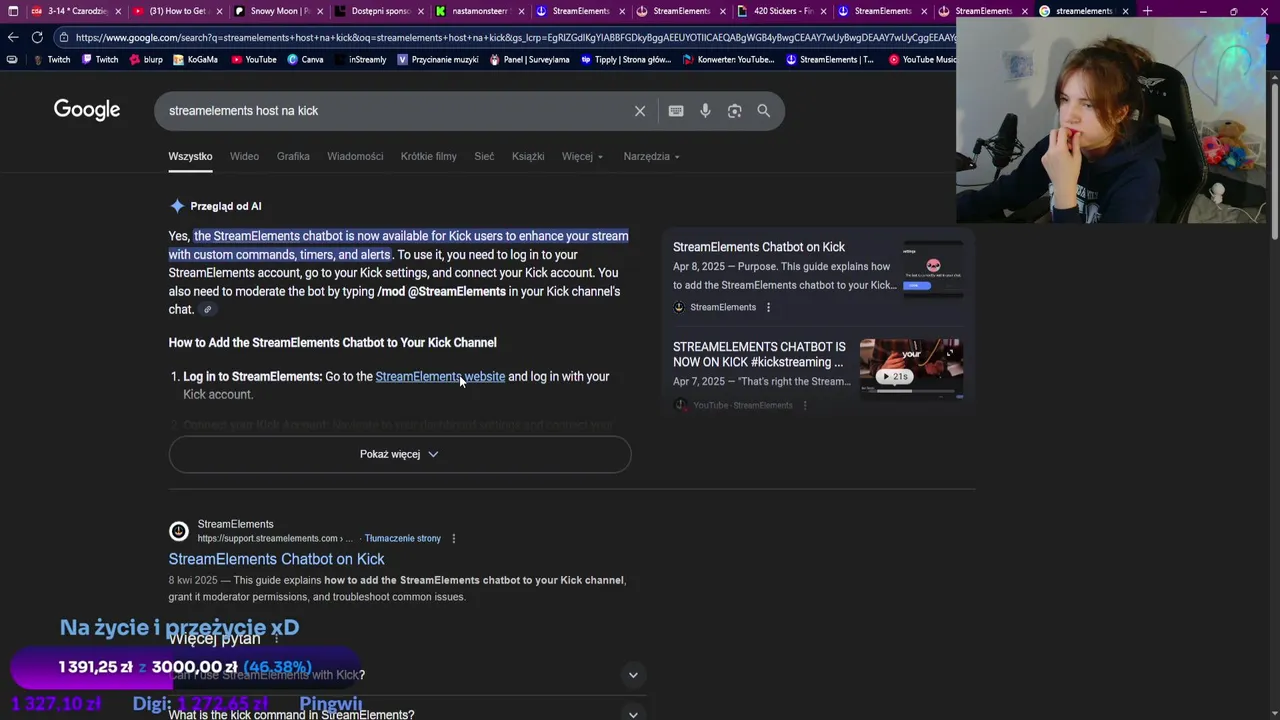This screenshot has width=1280, height=720.
Task: Go back using the browser back arrow
Action: pos(12,37)
